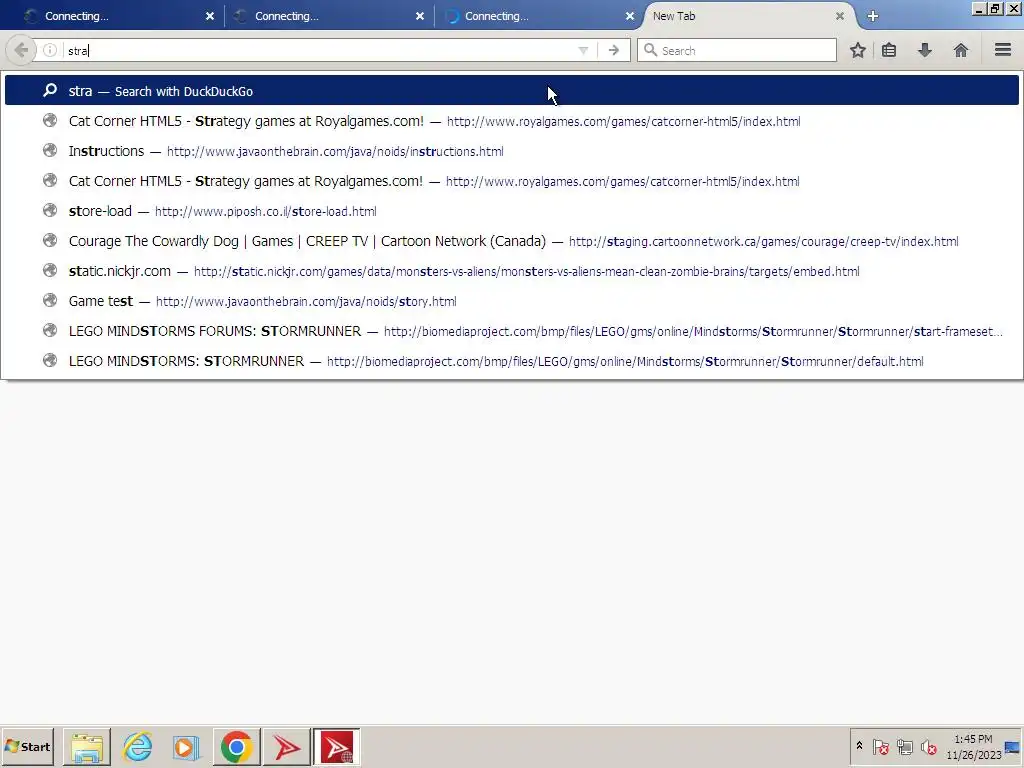Open LEGO MINDSTORMS FORUMS: STORMRUNNER suggestion
1024x768 pixels.
tap(511, 331)
